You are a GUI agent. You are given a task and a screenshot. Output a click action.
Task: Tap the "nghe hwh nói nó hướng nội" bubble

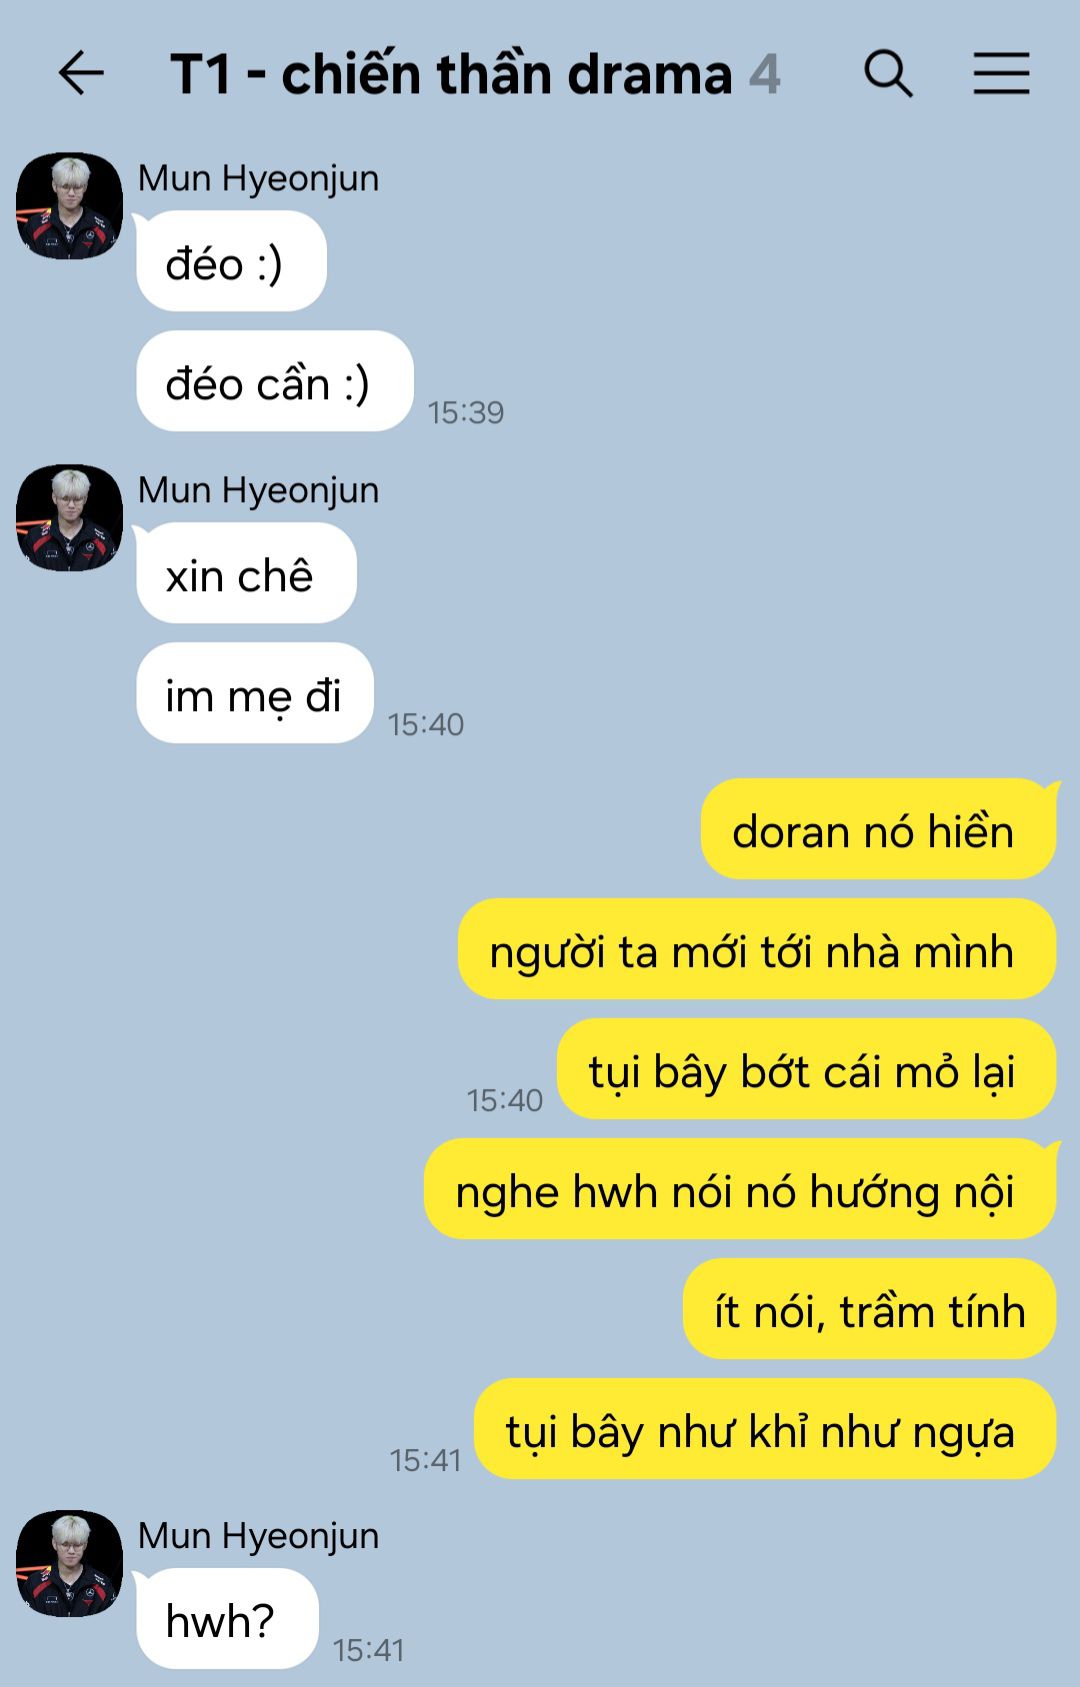740,1190
